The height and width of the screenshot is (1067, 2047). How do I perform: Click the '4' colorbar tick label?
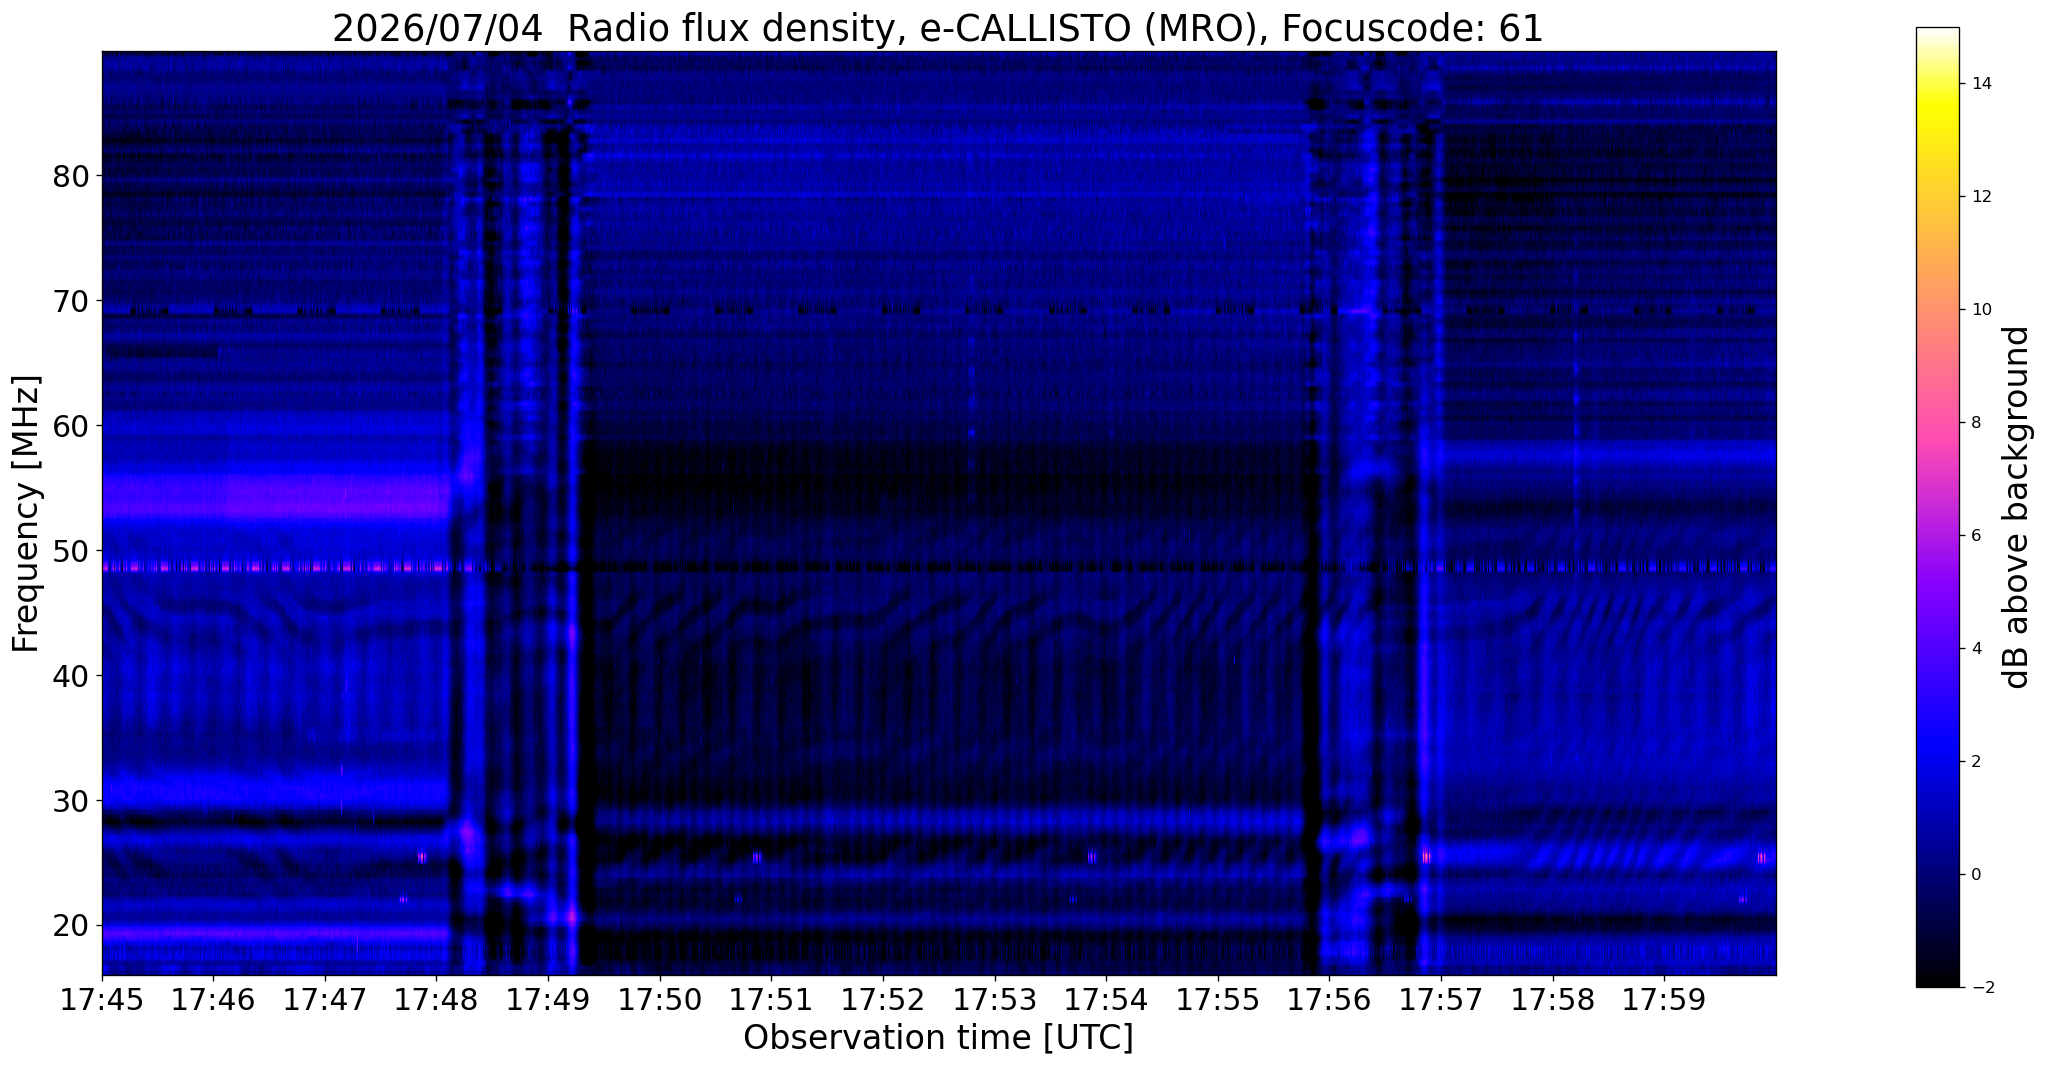1974,649
